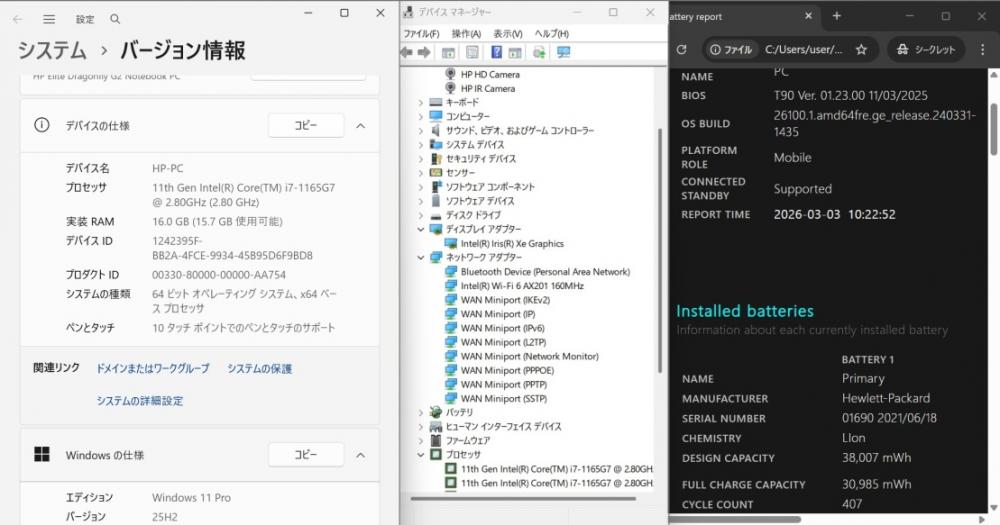1000x525 pixels.
Task: Collapse the ネットワーク アダプター category
Action: [421, 257]
